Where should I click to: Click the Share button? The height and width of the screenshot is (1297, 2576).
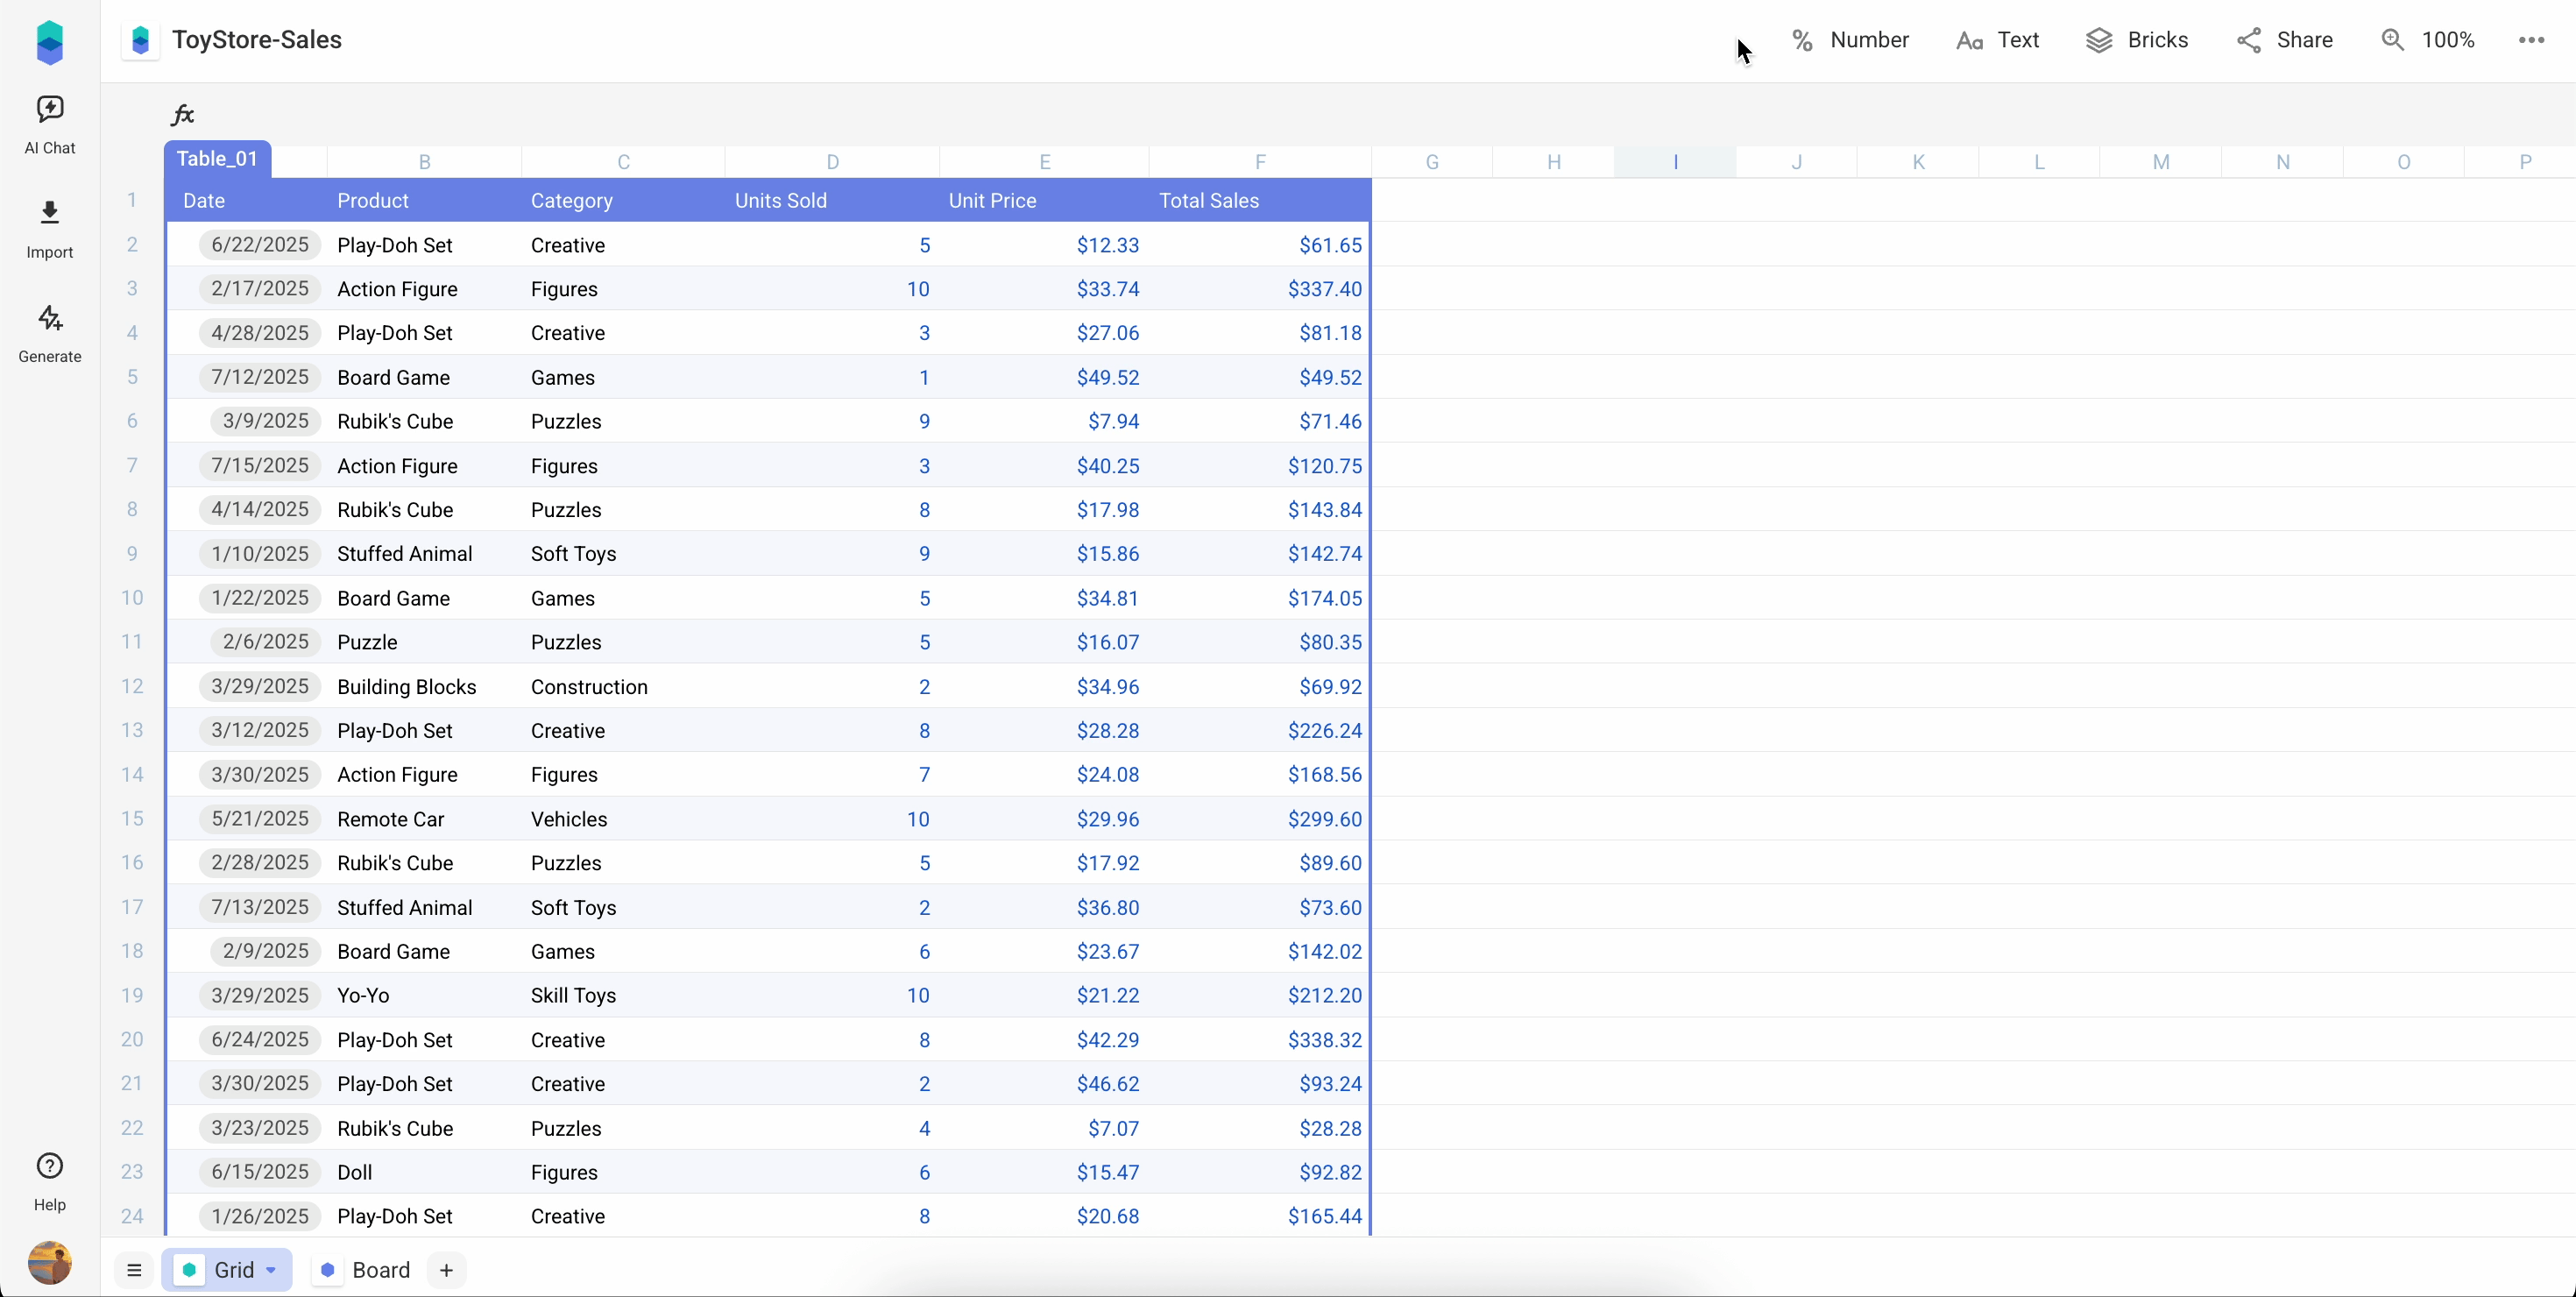(x=2285, y=40)
